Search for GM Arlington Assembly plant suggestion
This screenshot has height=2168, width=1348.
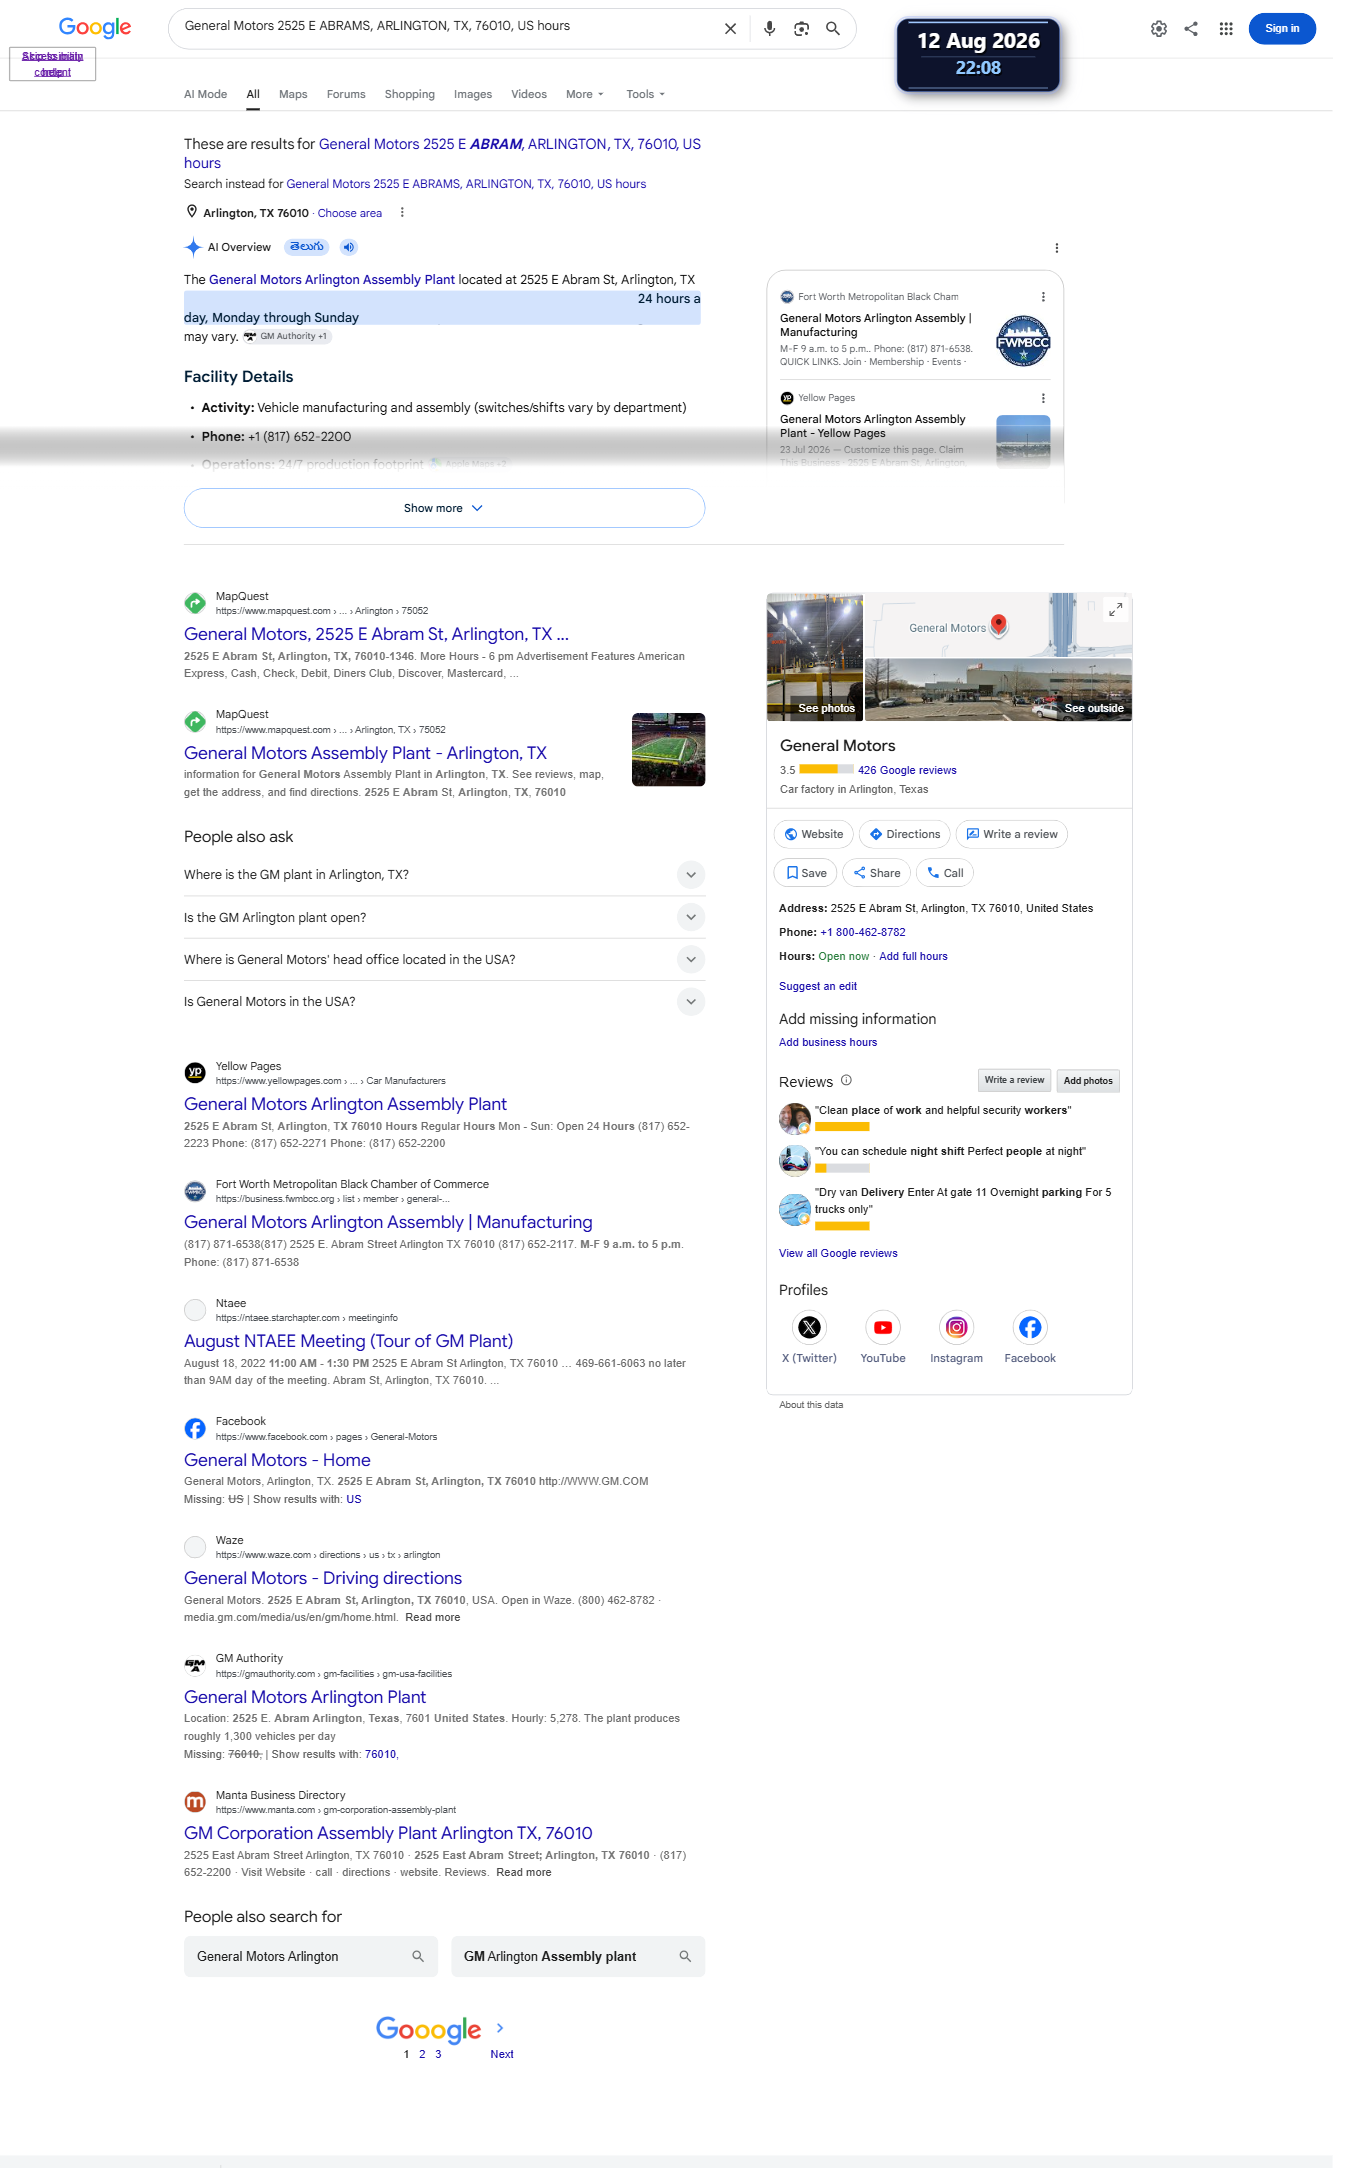click(578, 1956)
